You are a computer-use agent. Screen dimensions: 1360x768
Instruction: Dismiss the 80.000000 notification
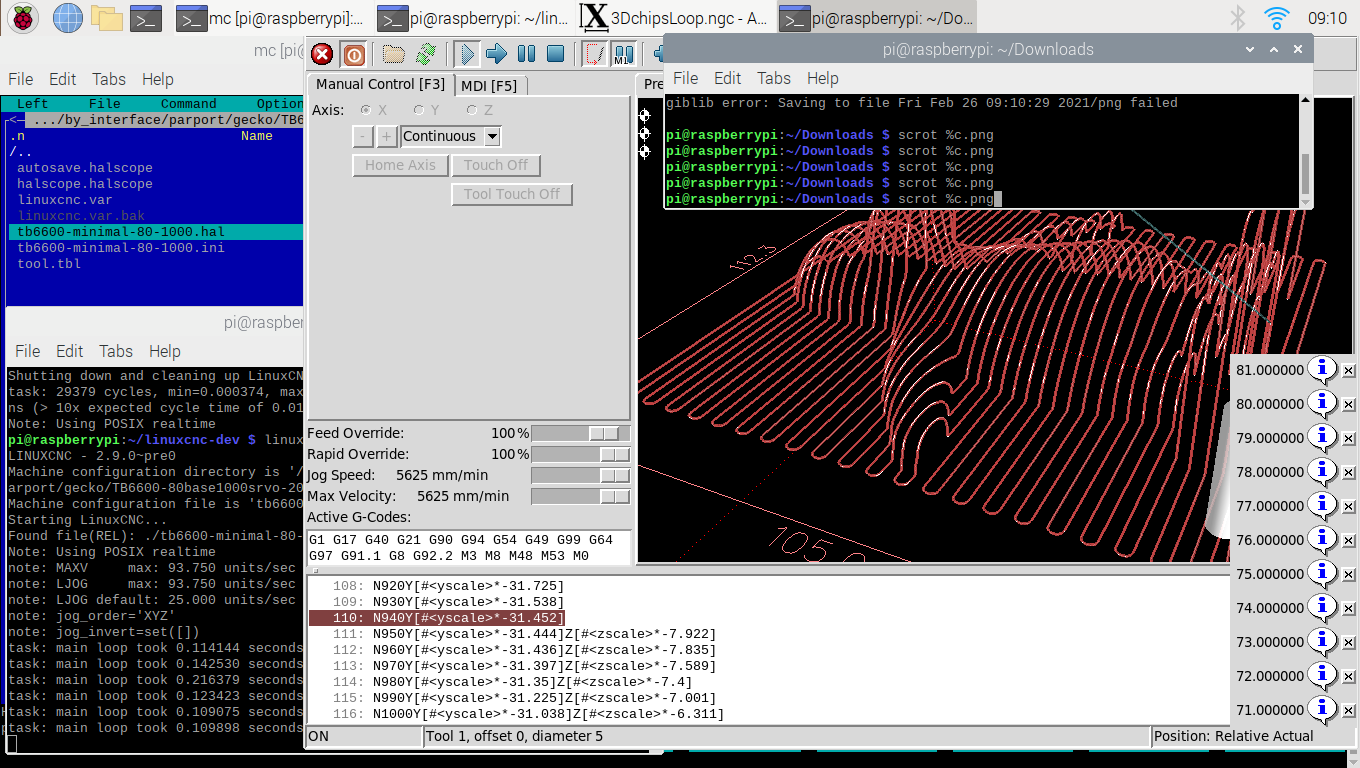pos(1348,404)
